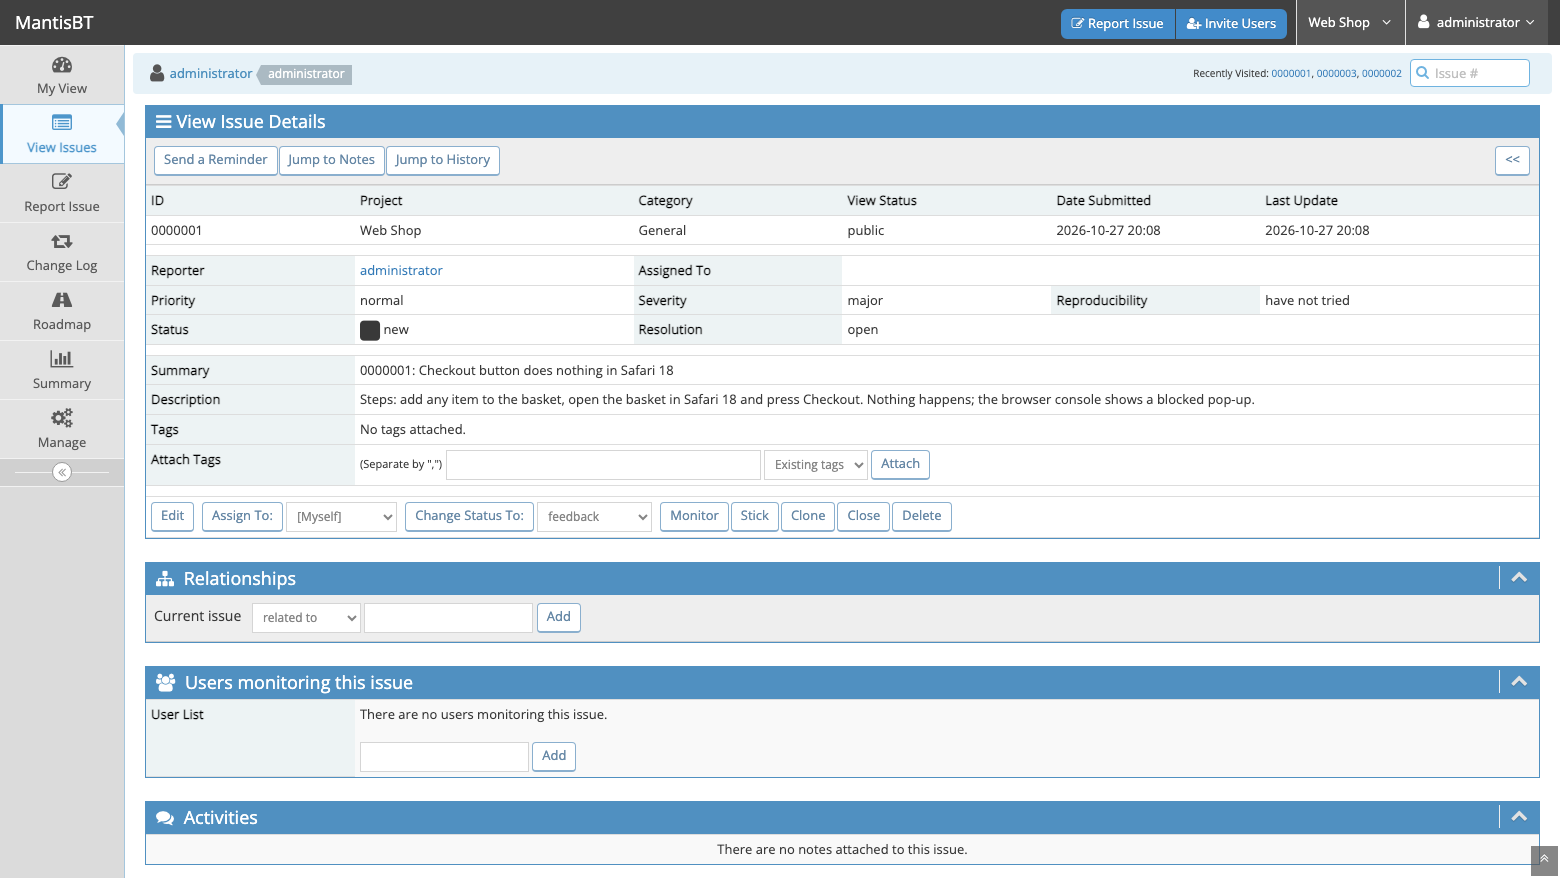Open the Existing tags dropdown
This screenshot has width=1560, height=878.
click(x=816, y=465)
